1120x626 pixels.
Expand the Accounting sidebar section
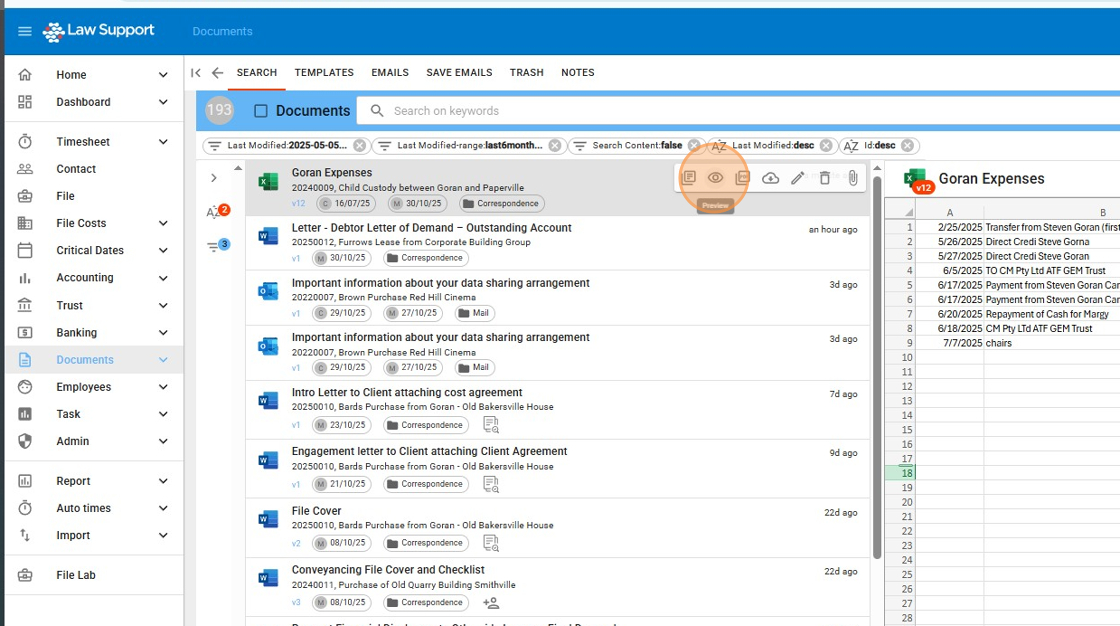pos(163,278)
